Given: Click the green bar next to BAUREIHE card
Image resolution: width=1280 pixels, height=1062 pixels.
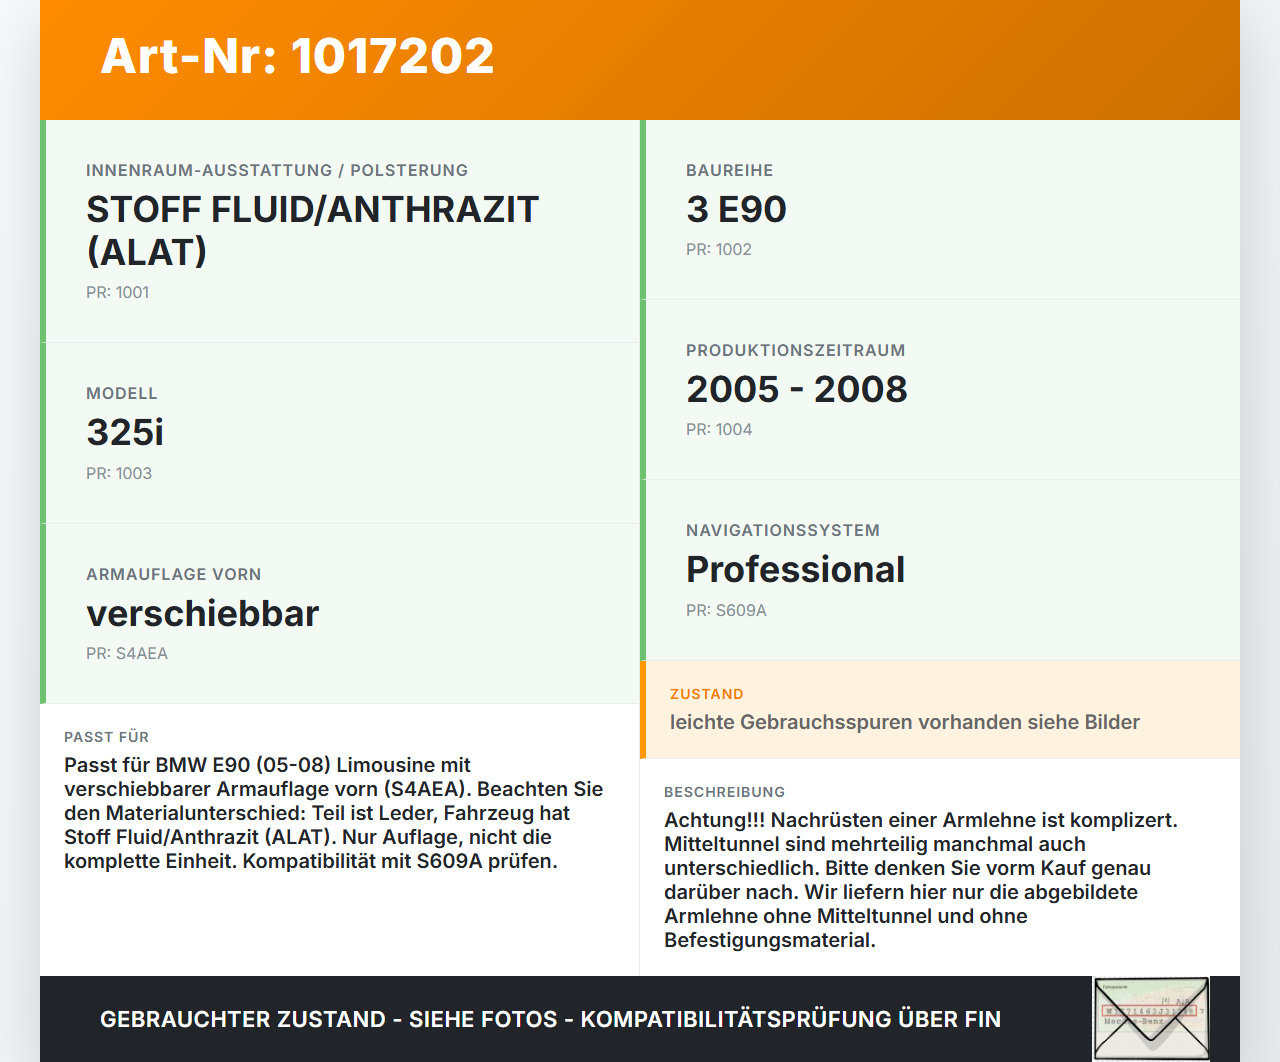Looking at the screenshot, I should click(x=643, y=209).
